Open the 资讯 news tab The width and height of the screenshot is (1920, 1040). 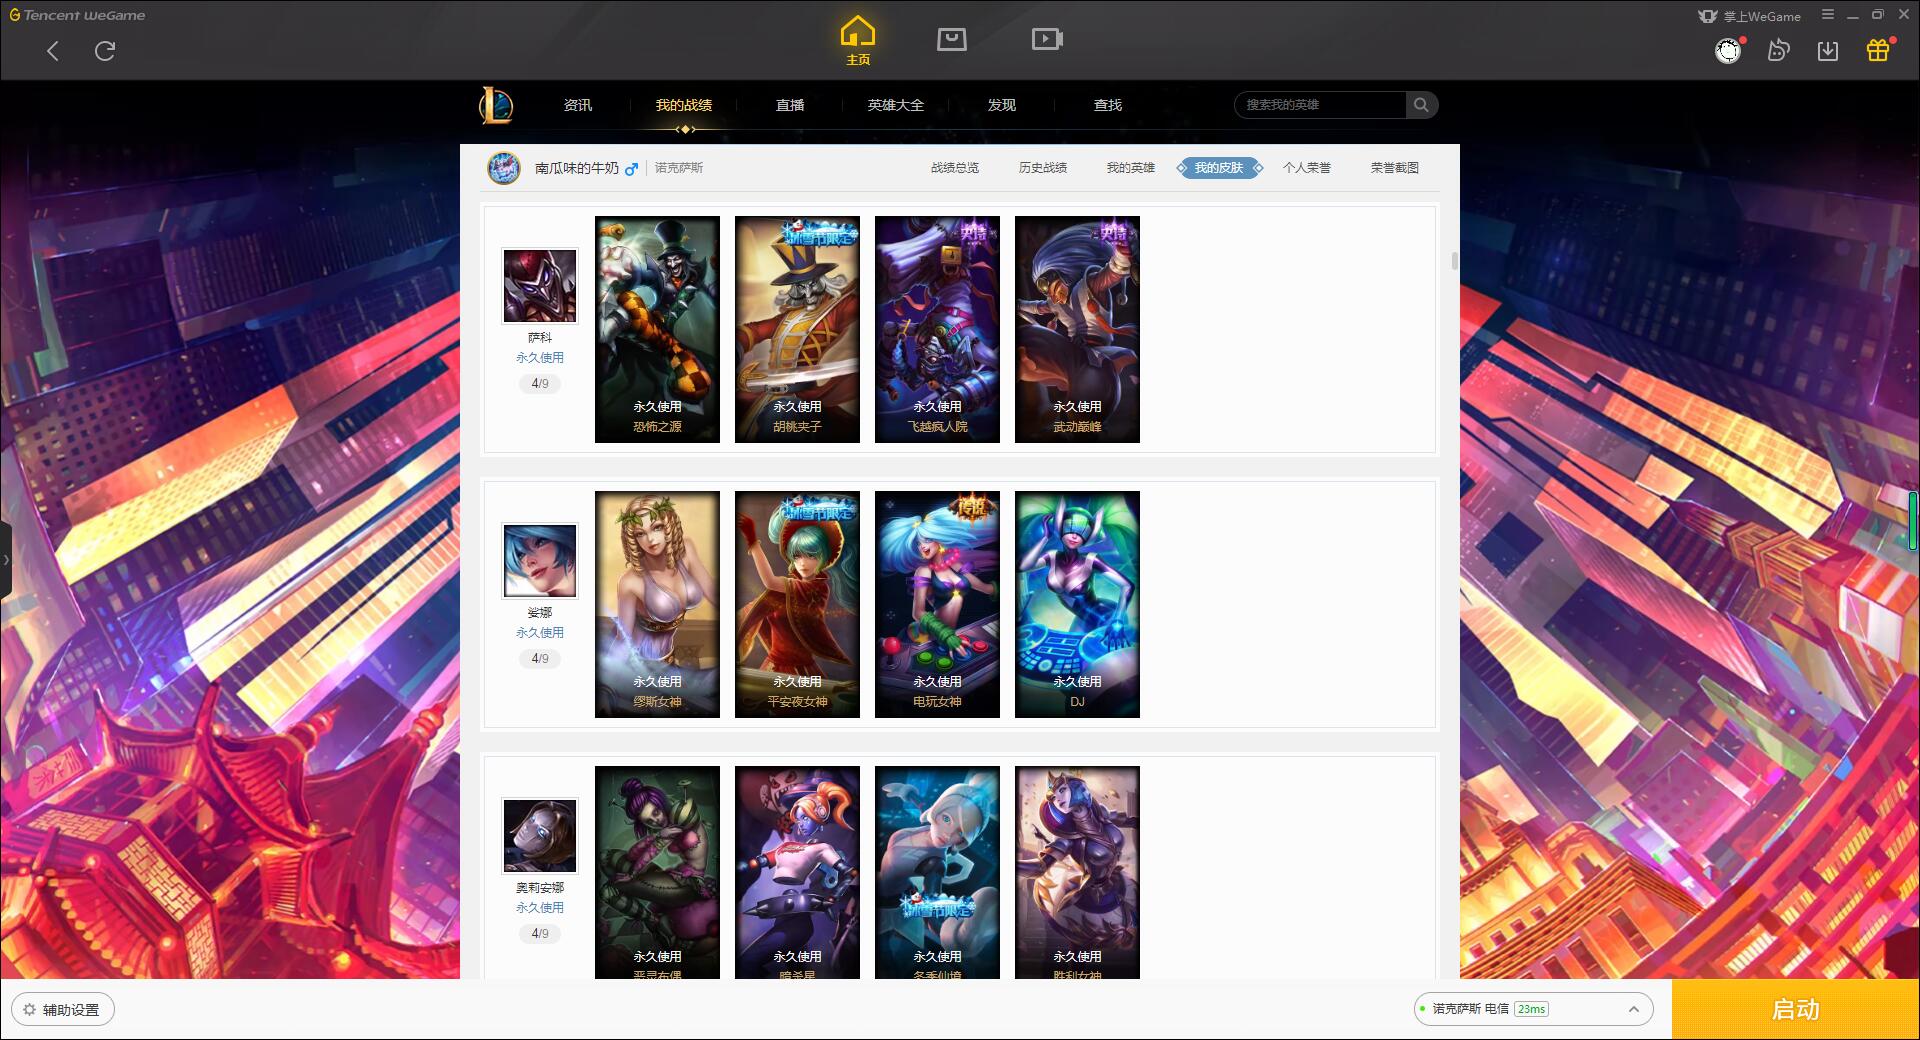pyautogui.click(x=578, y=105)
